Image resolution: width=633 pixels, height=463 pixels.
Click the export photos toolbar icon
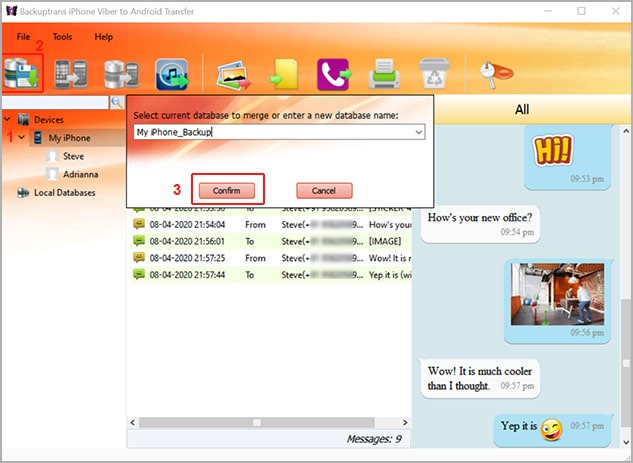[x=233, y=75]
